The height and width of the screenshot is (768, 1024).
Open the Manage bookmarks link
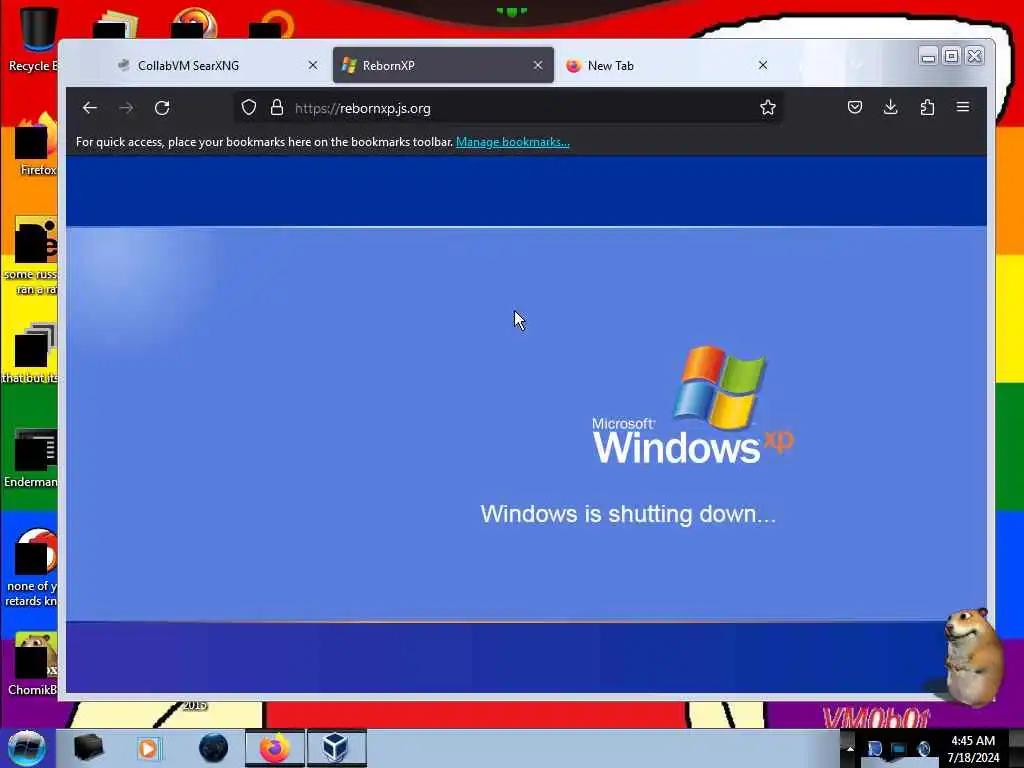tap(513, 142)
